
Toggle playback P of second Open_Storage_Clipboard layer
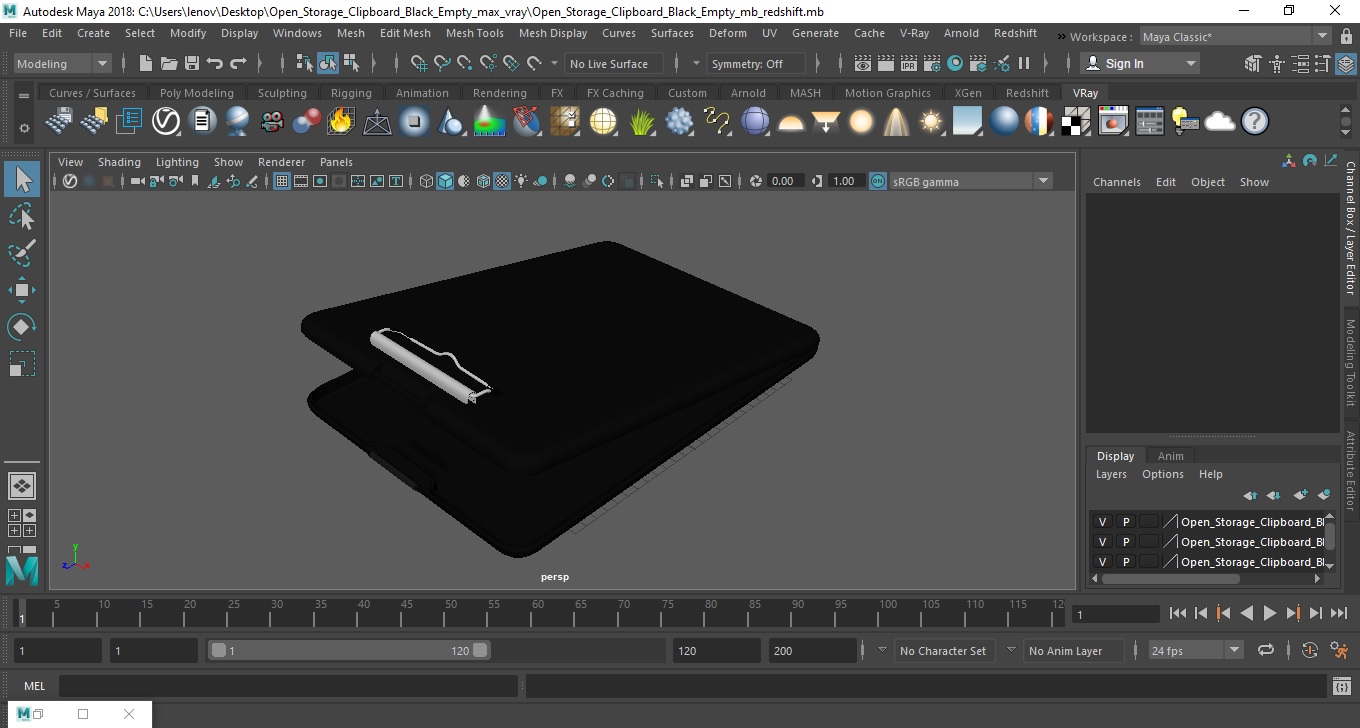(1125, 542)
